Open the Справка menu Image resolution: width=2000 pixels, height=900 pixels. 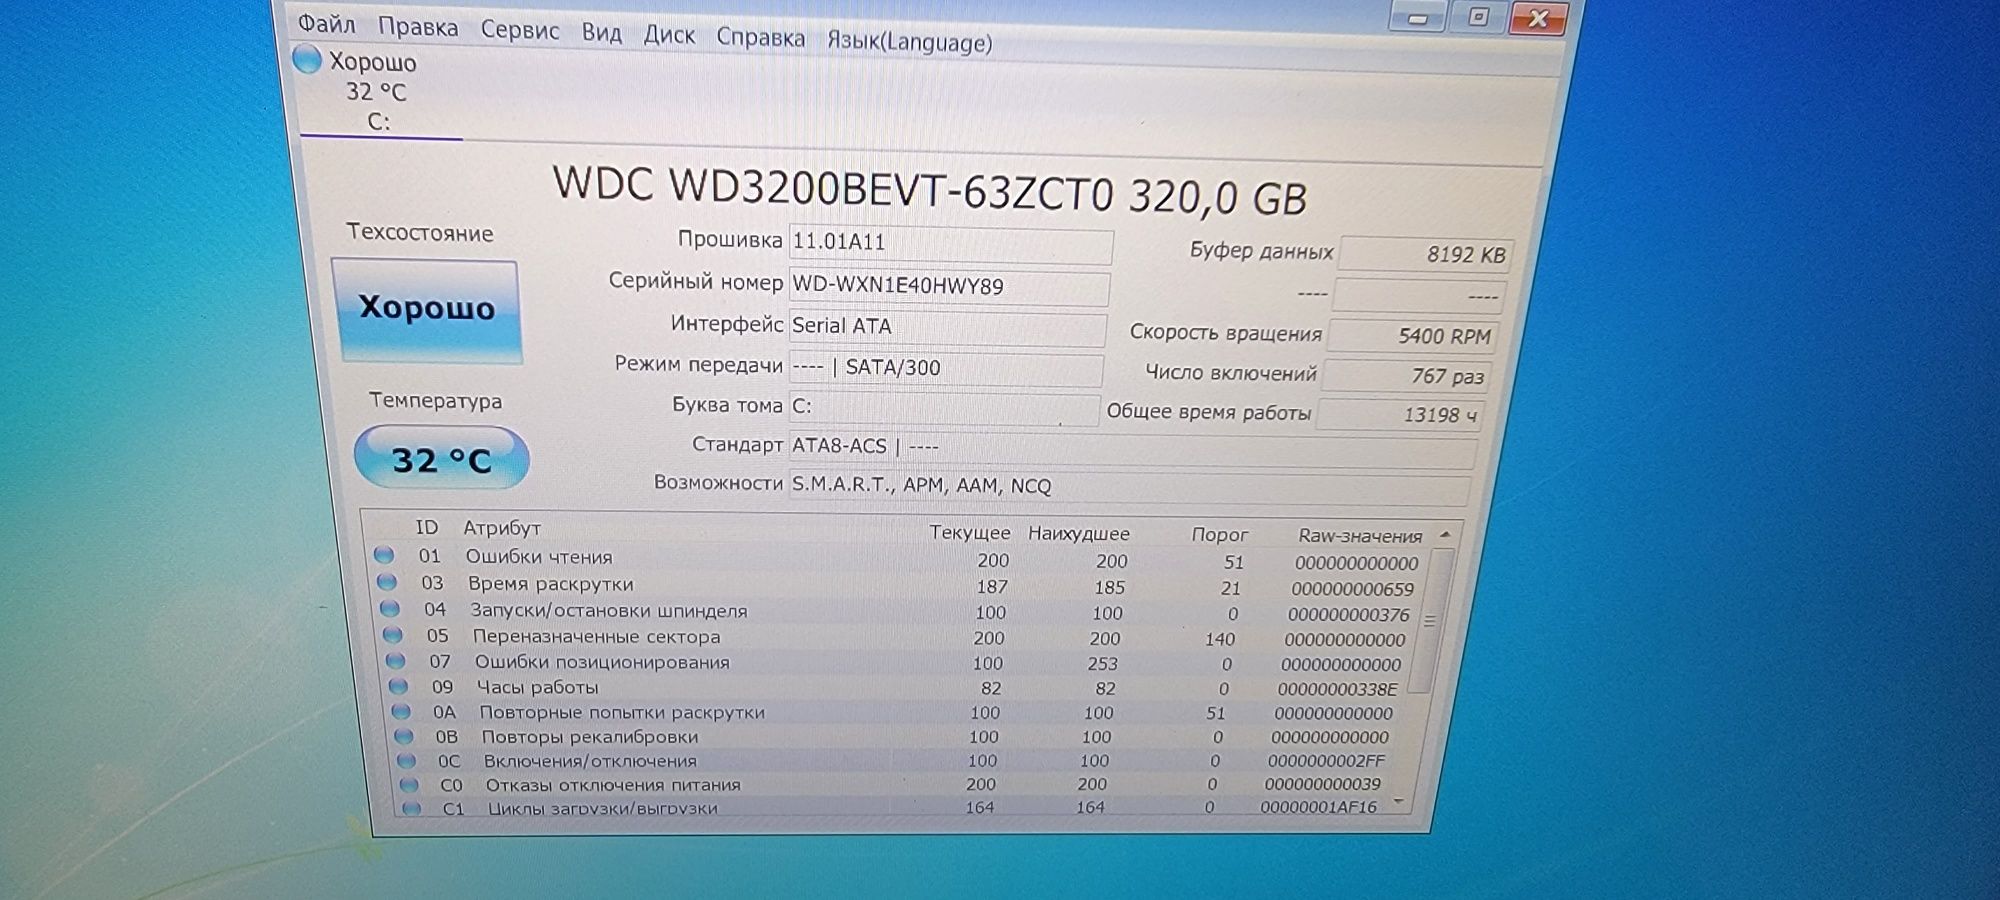click(x=760, y=38)
